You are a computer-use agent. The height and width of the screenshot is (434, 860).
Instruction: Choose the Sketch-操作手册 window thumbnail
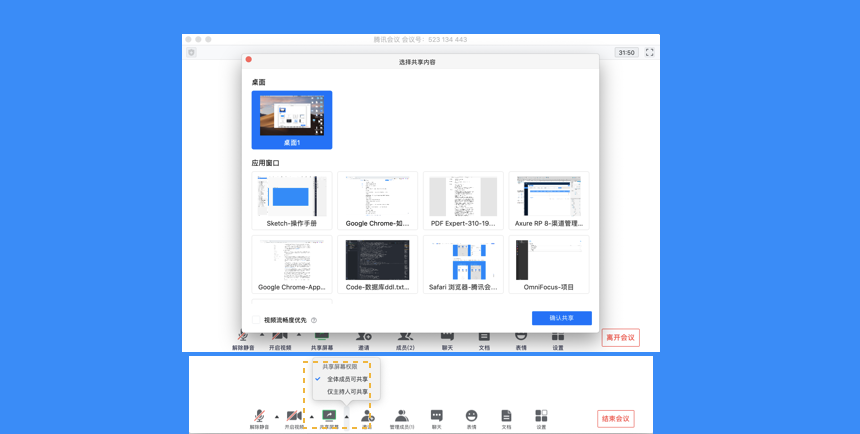(292, 200)
